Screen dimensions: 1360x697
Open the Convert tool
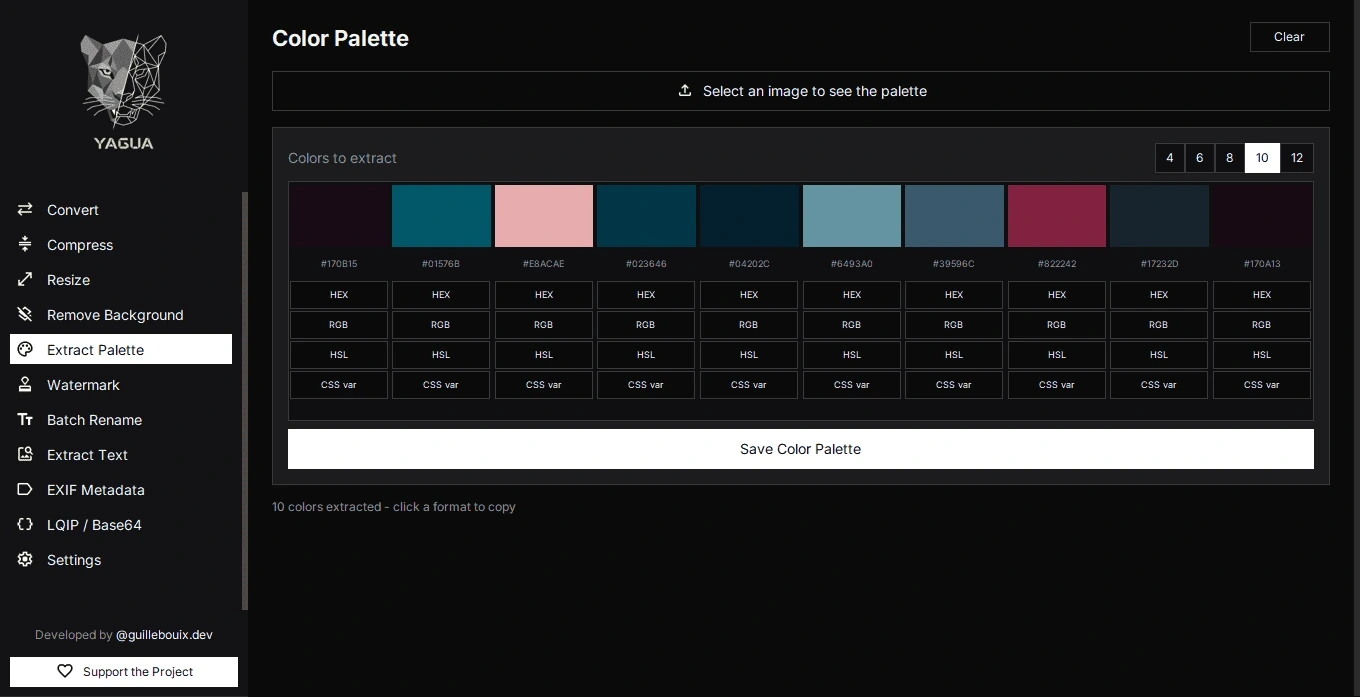(x=121, y=210)
